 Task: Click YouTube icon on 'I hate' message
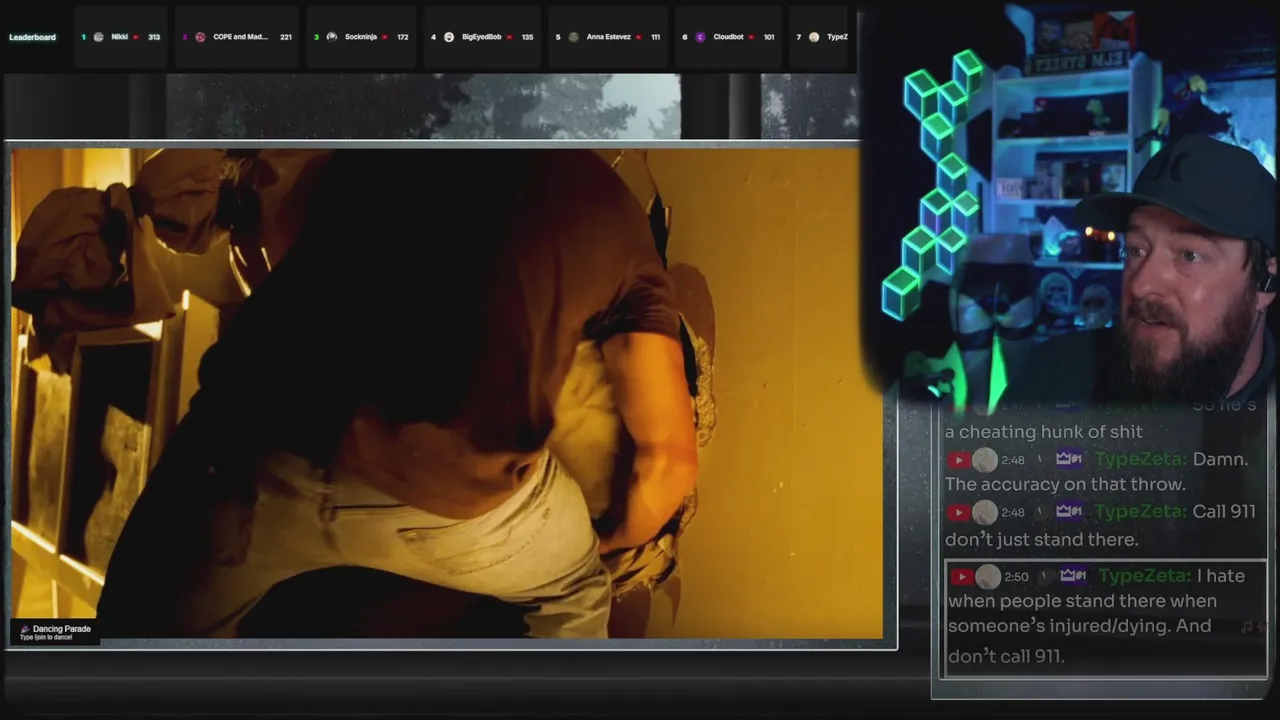point(962,576)
